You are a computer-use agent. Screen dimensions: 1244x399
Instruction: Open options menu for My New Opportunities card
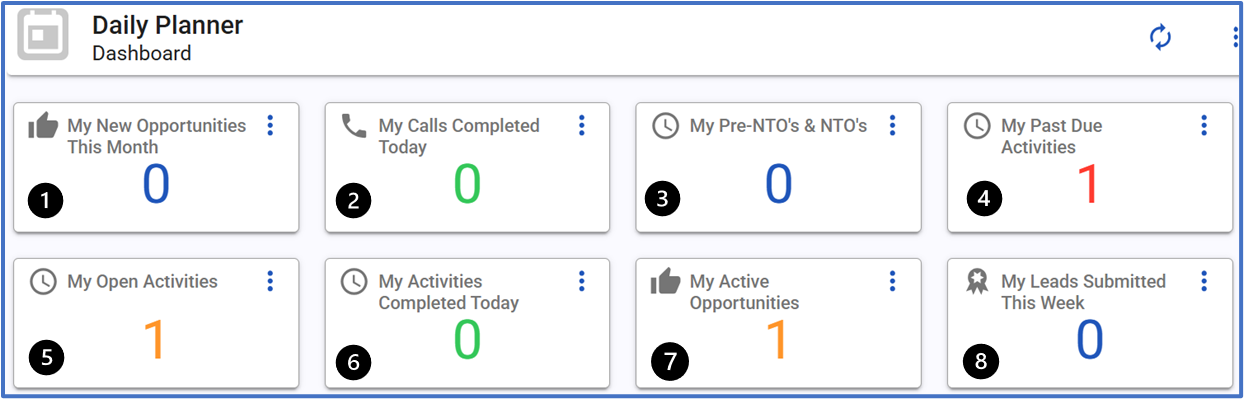[270, 125]
